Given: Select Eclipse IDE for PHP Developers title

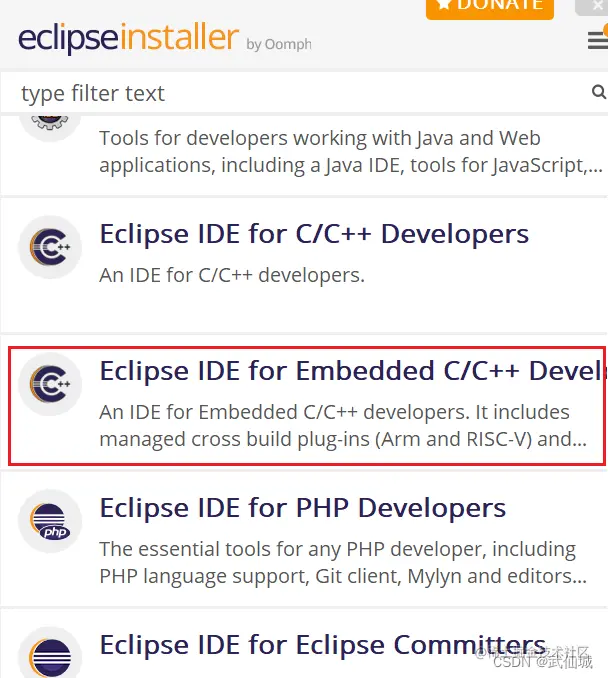Looking at the screenshot, I should 303,508.
